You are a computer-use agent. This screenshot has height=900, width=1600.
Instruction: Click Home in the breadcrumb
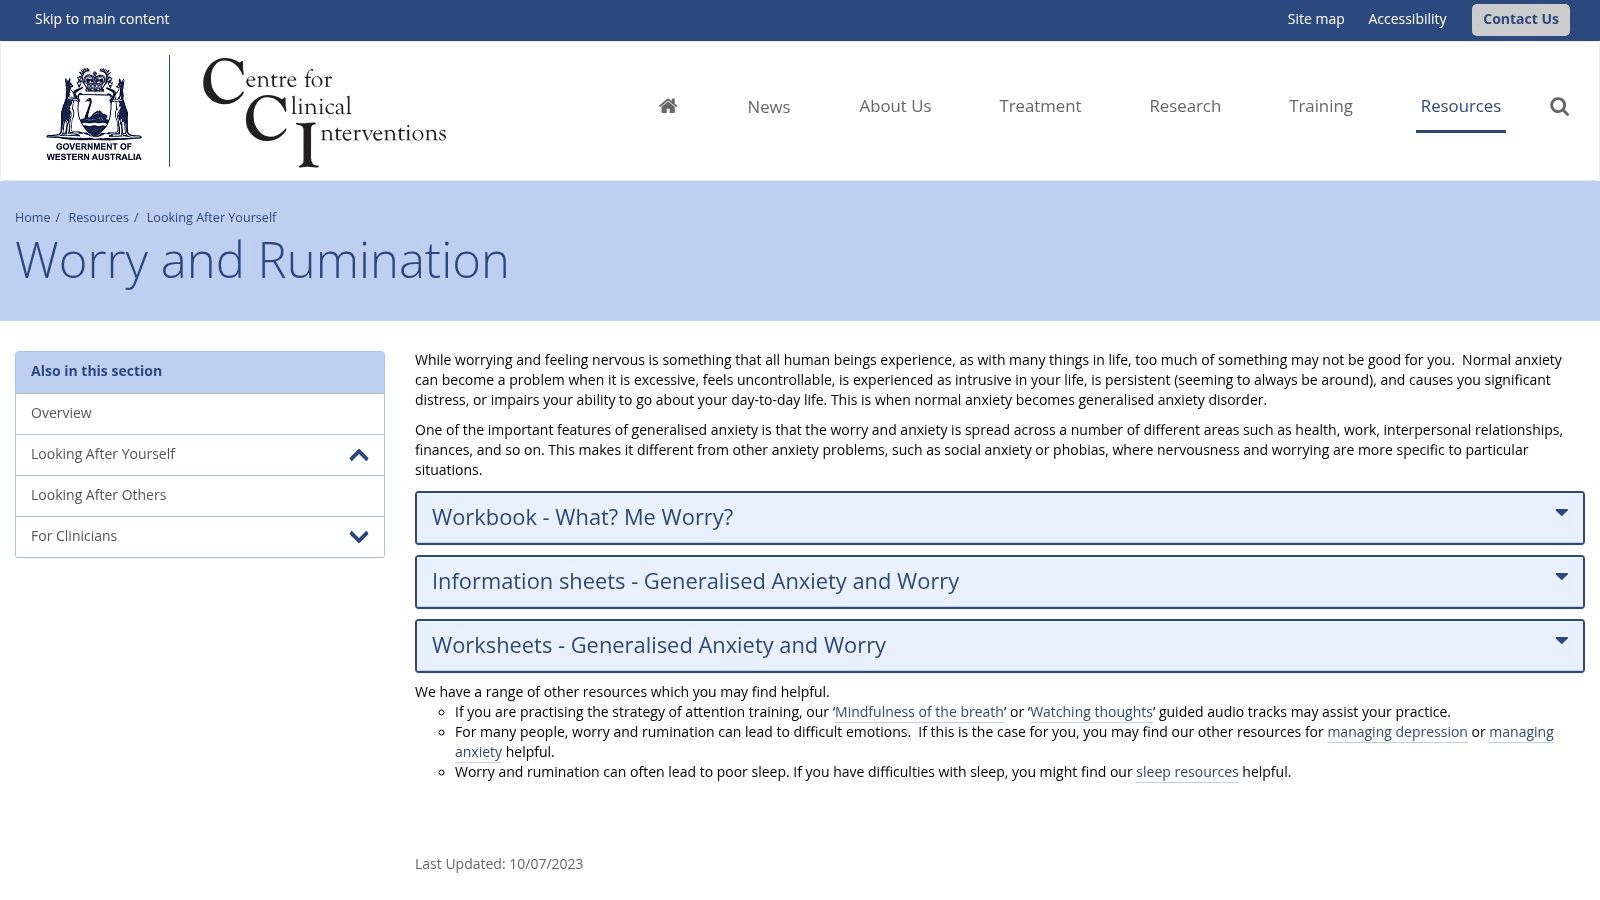pos(32,217)
